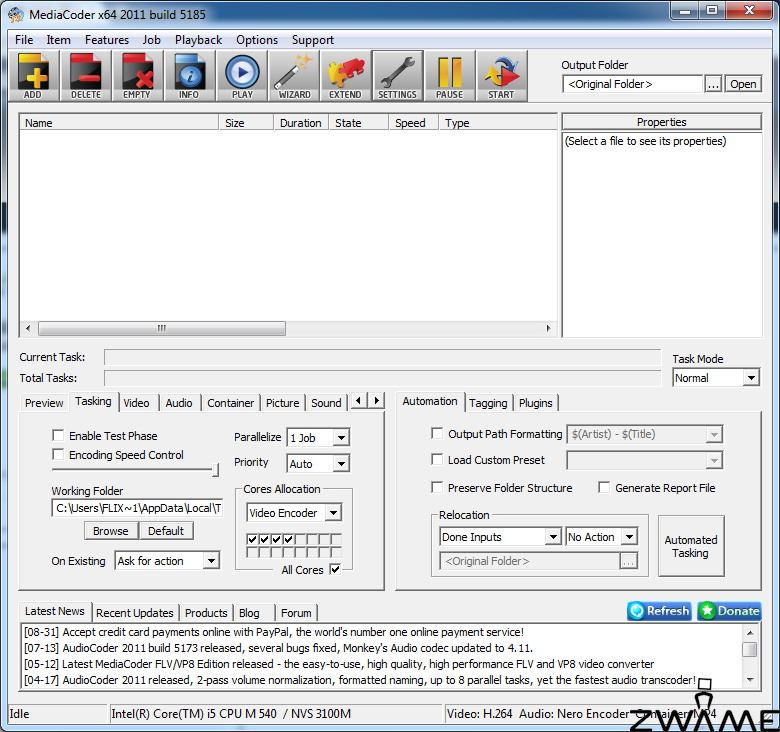
Task: Click the Working Folder path field
Action: tap(137, 508)
